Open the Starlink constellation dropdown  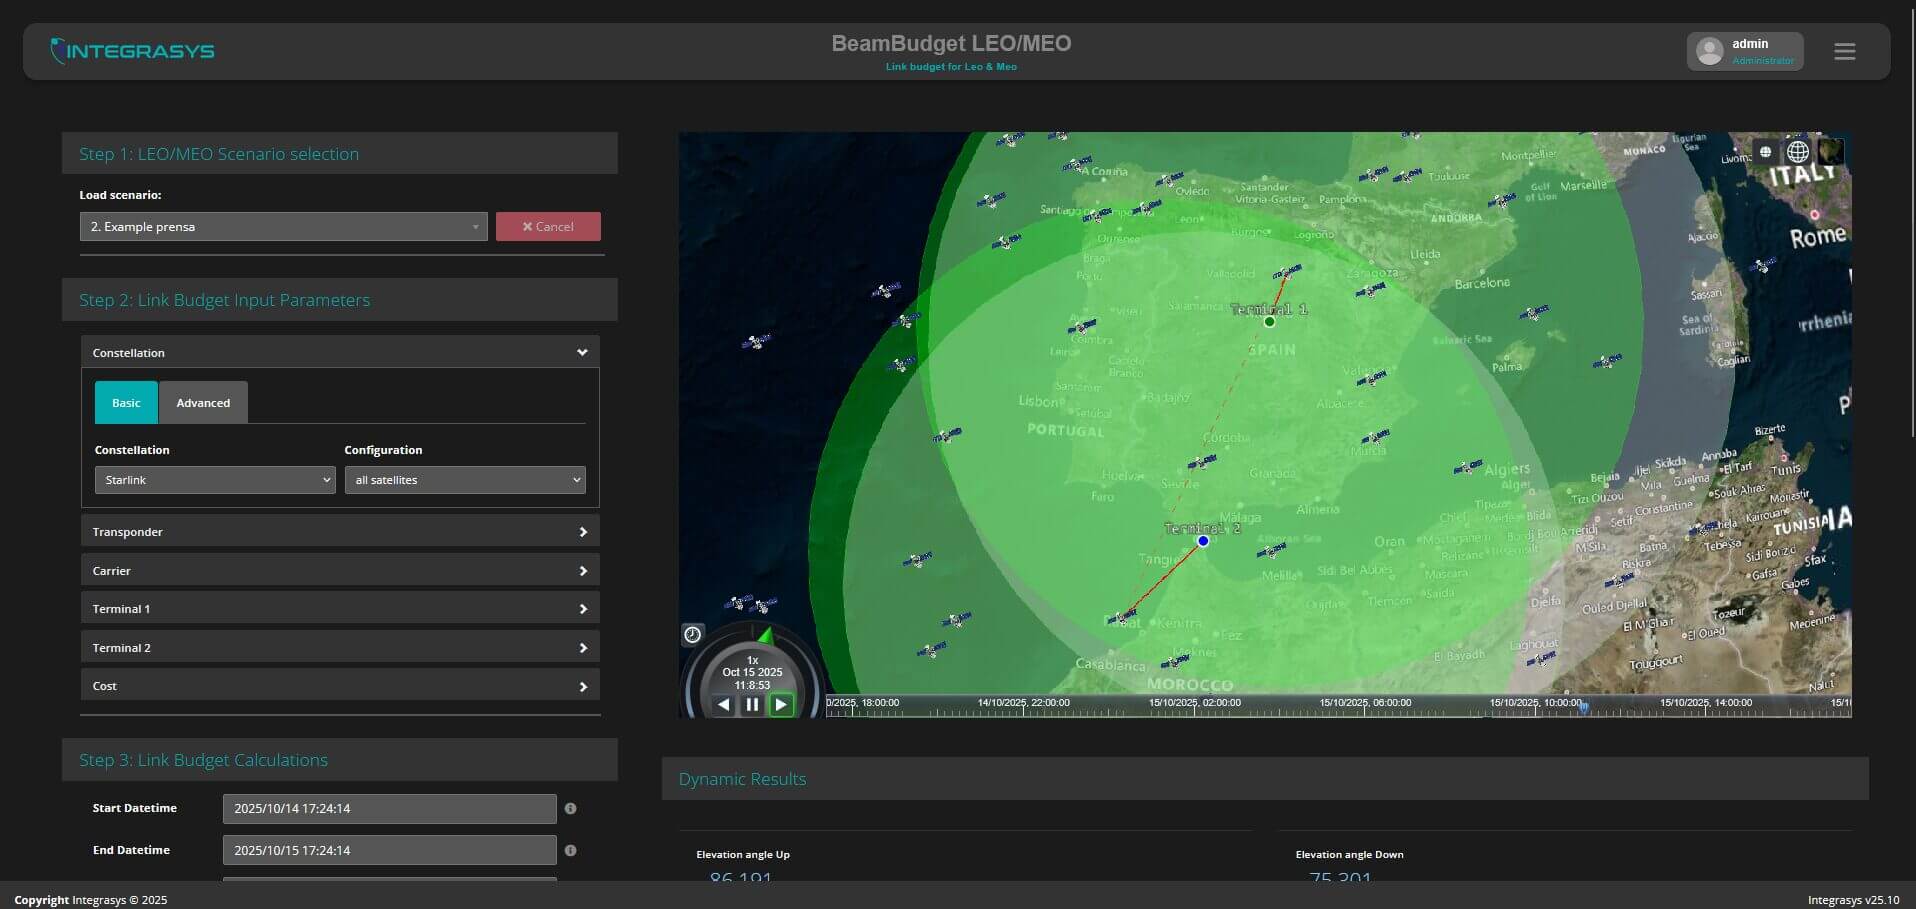coord(214,480)
